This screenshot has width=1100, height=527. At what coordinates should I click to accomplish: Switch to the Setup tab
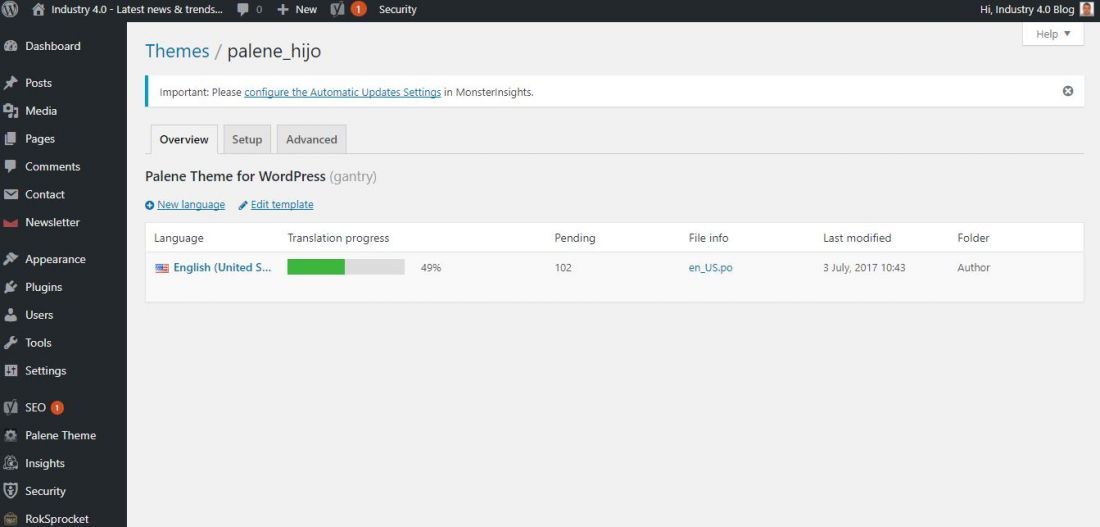(247, 139)
